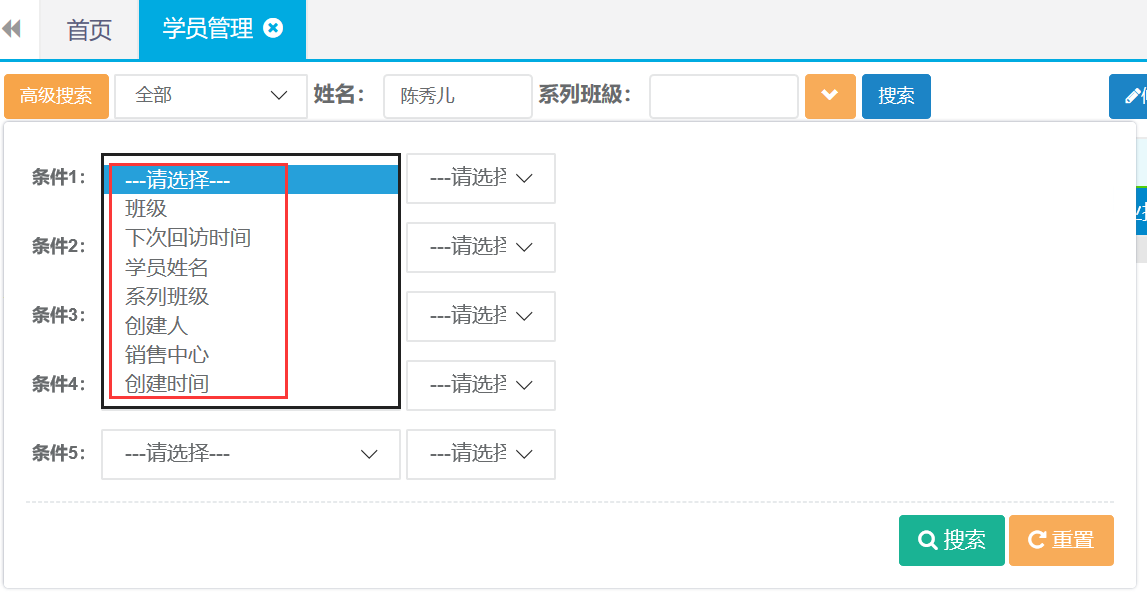Click the orange chevron-down toggle button
This screenshot has height=597, width=1147.
830,96
